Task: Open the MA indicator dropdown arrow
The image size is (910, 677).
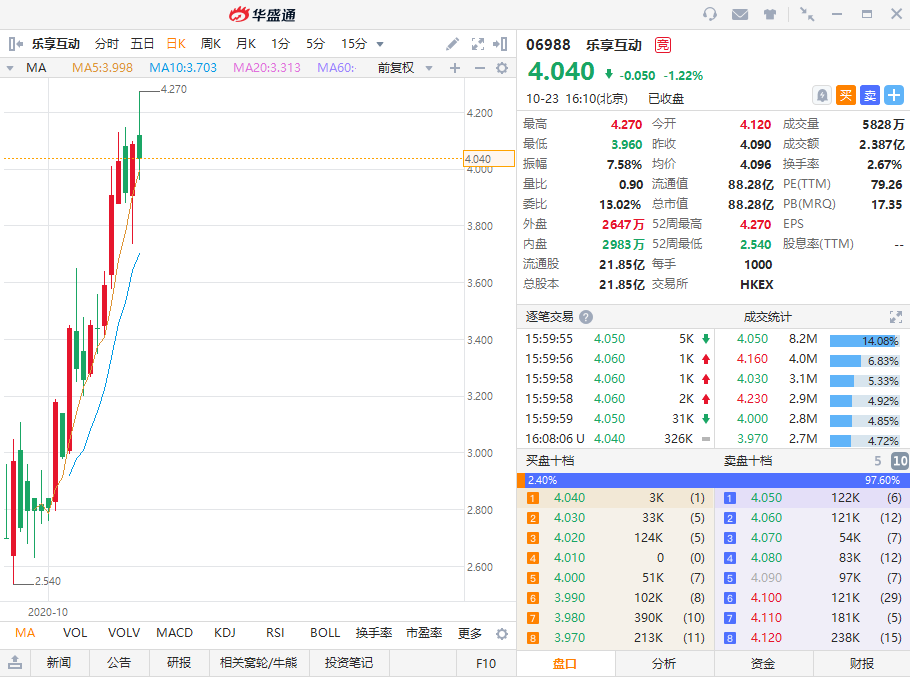Action: point(10,68)
